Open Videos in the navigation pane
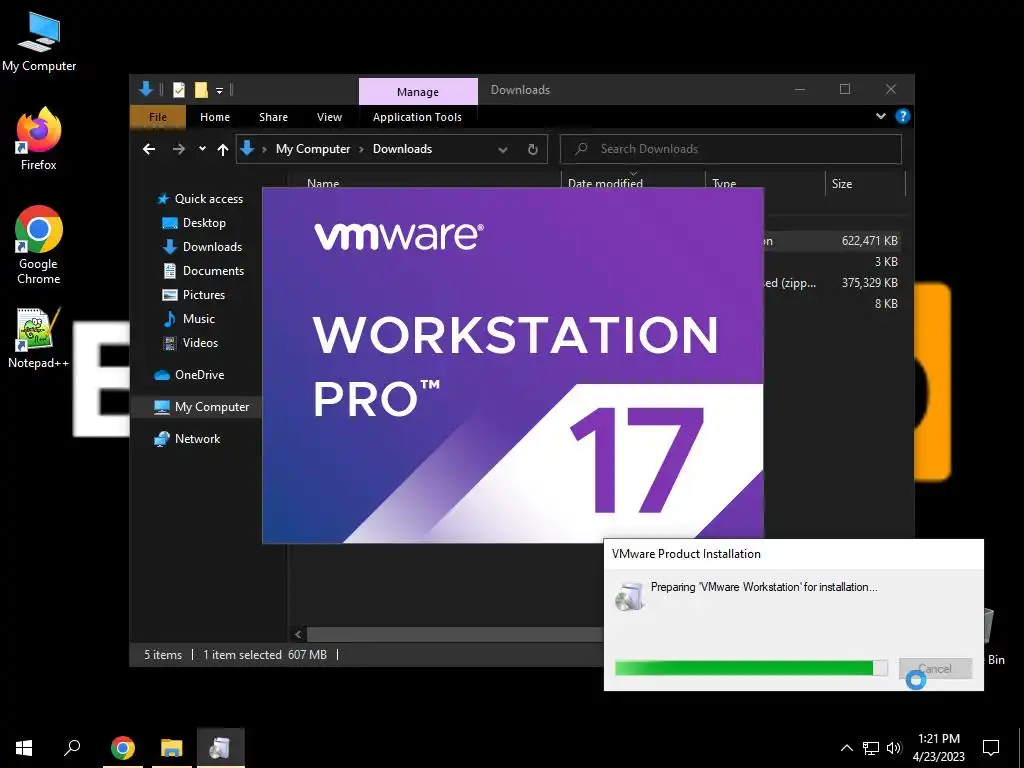 (x=190, y=343)
